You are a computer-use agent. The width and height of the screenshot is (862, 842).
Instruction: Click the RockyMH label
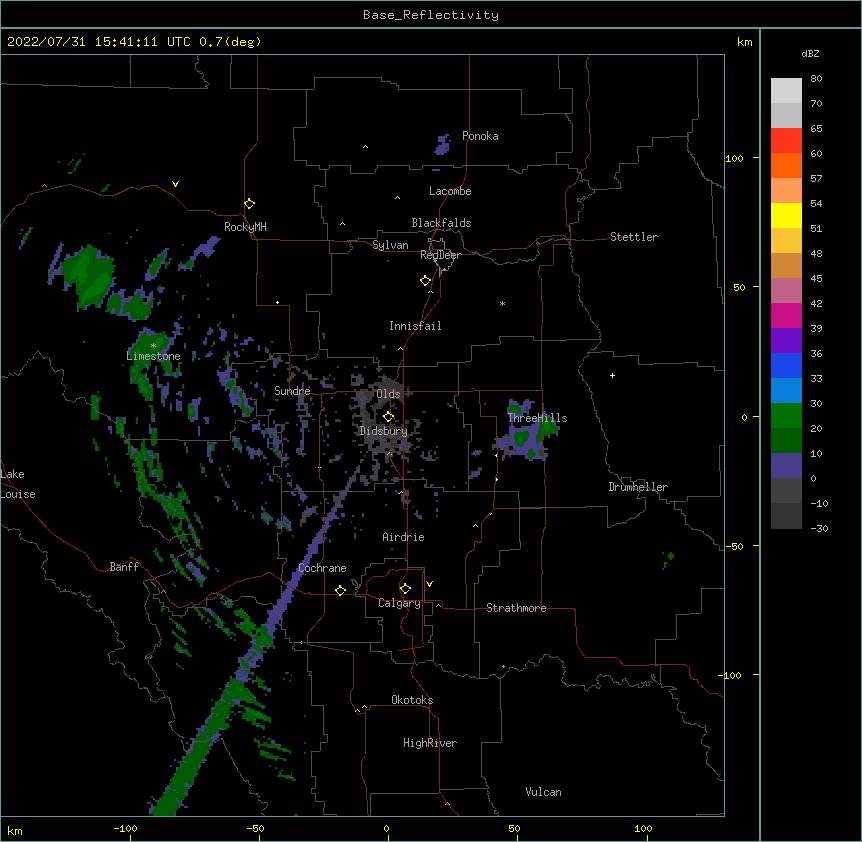click(245, 227)
